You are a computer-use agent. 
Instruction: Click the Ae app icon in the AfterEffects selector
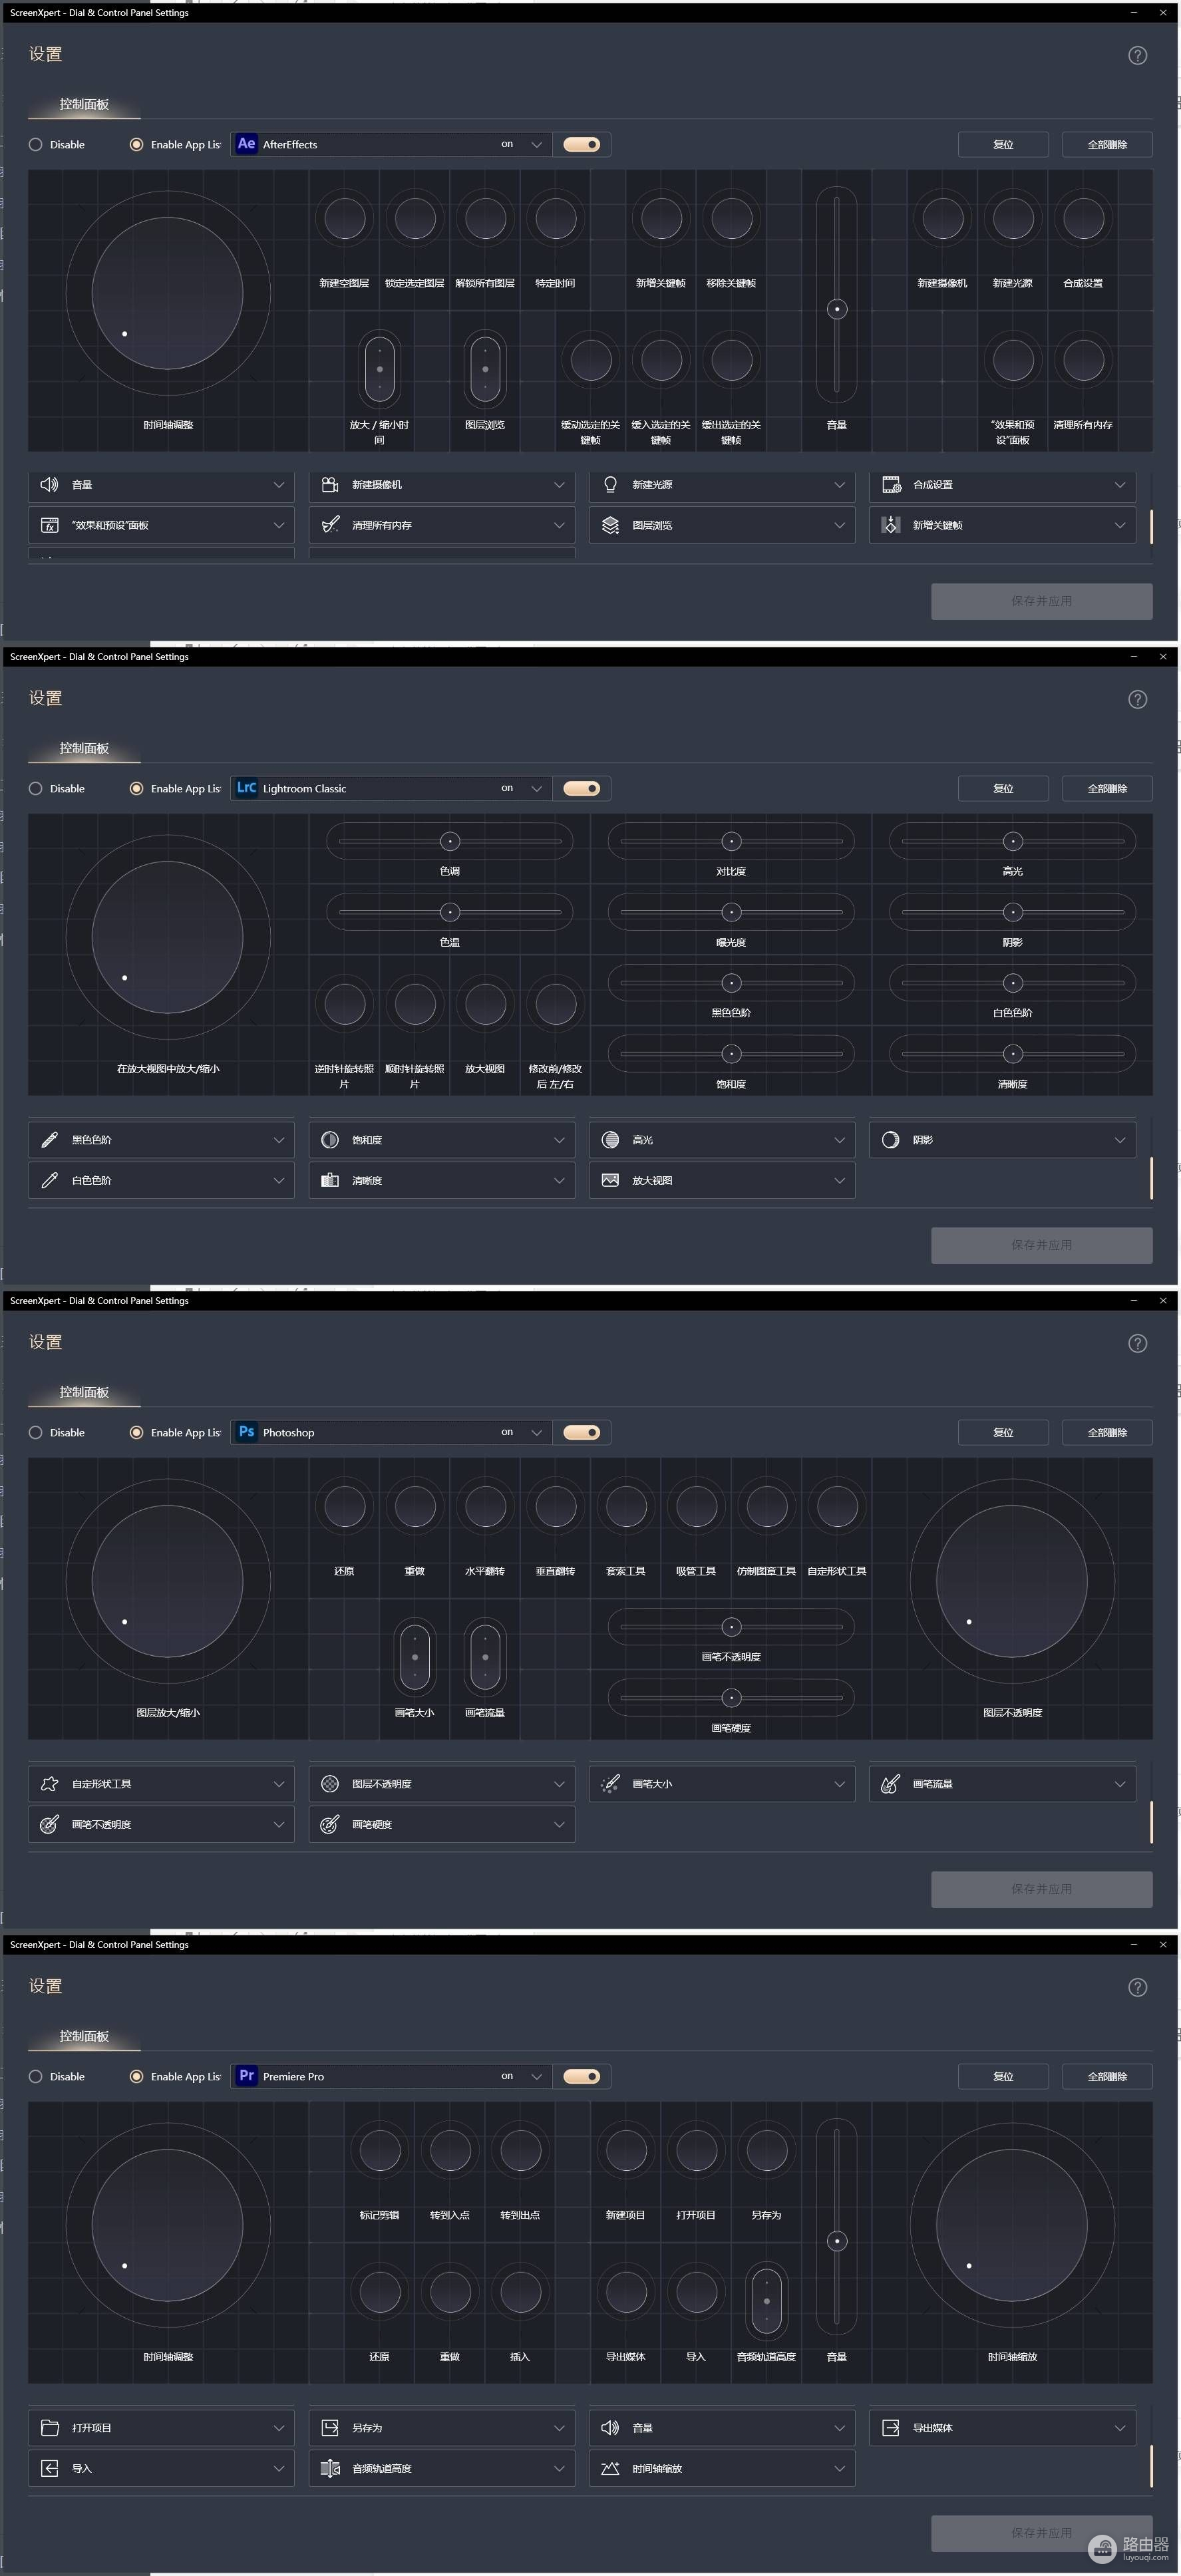click(246, 144)
